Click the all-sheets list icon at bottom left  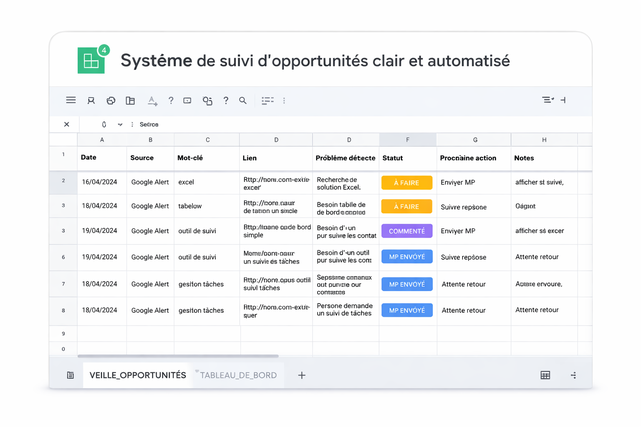(x=70, y=375)
